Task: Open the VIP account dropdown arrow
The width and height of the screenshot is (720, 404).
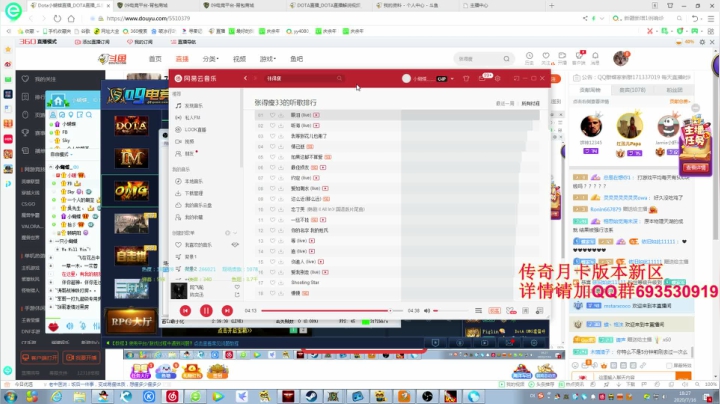Action: 452,79
